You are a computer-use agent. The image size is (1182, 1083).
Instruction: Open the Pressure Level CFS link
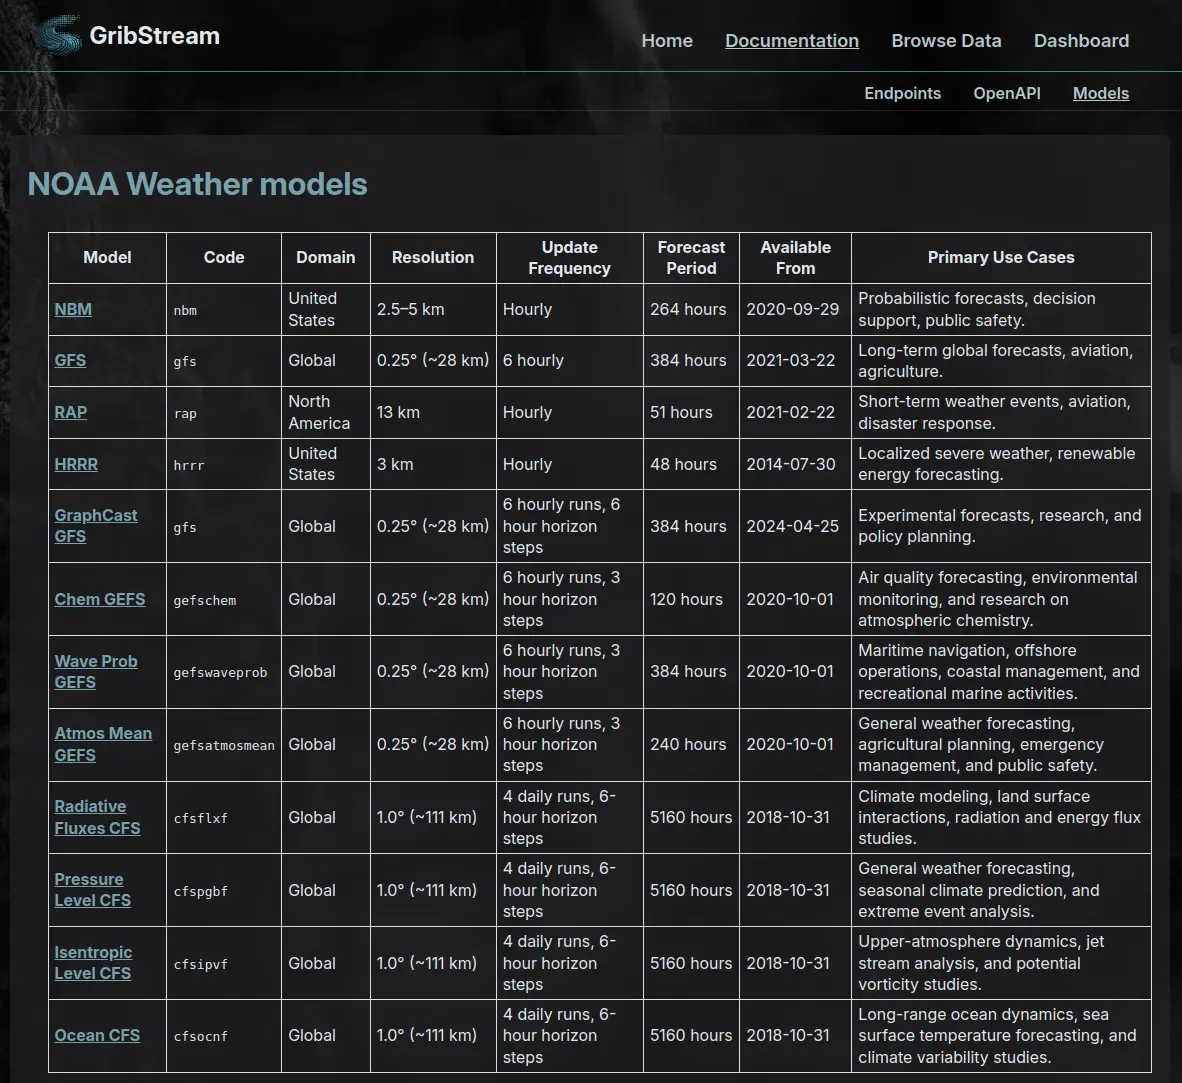coord(93,890)
